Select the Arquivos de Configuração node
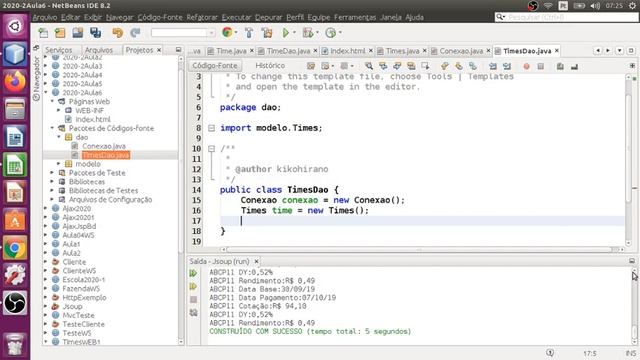The width and height of the screenshot is (640, 360). (x=110, y=200)
